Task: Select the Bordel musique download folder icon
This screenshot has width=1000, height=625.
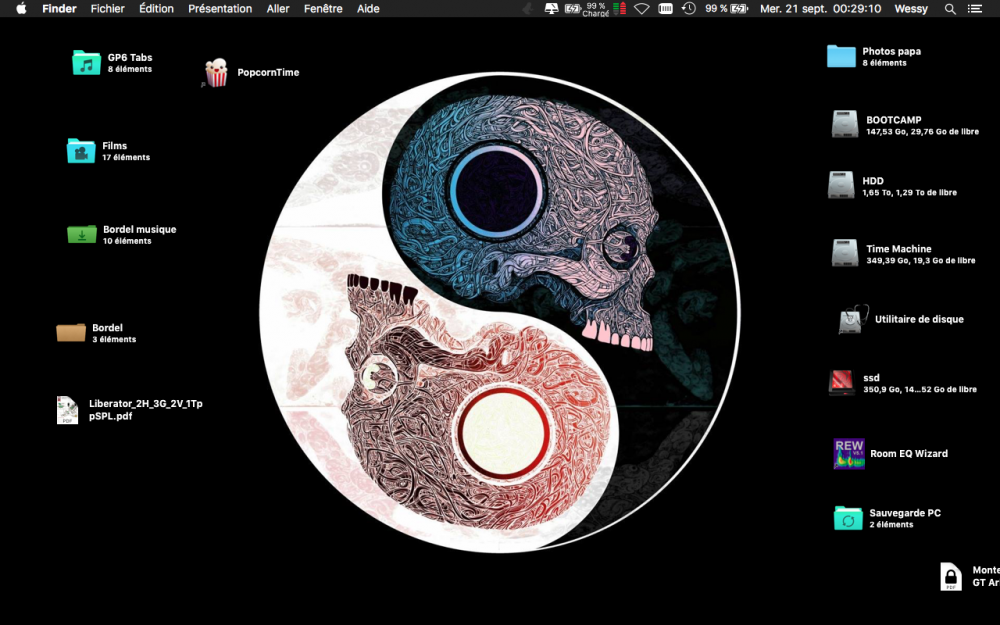Action: coord(82,235)
